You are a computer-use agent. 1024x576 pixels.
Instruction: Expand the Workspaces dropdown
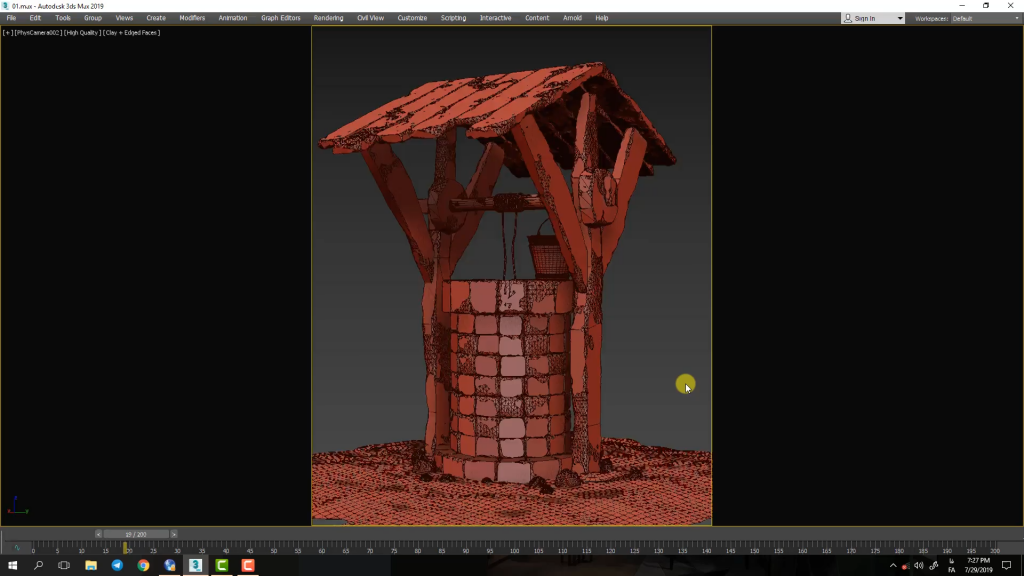[x=984, y=18]
